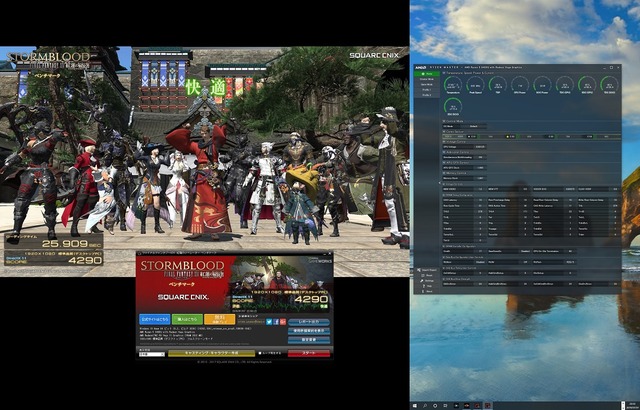Image resolution: width=640 pixels, height=410 pixels.
Task: Click the Peak Speed gauge in Ryzen Master
Action: click(x=476, y=85)
